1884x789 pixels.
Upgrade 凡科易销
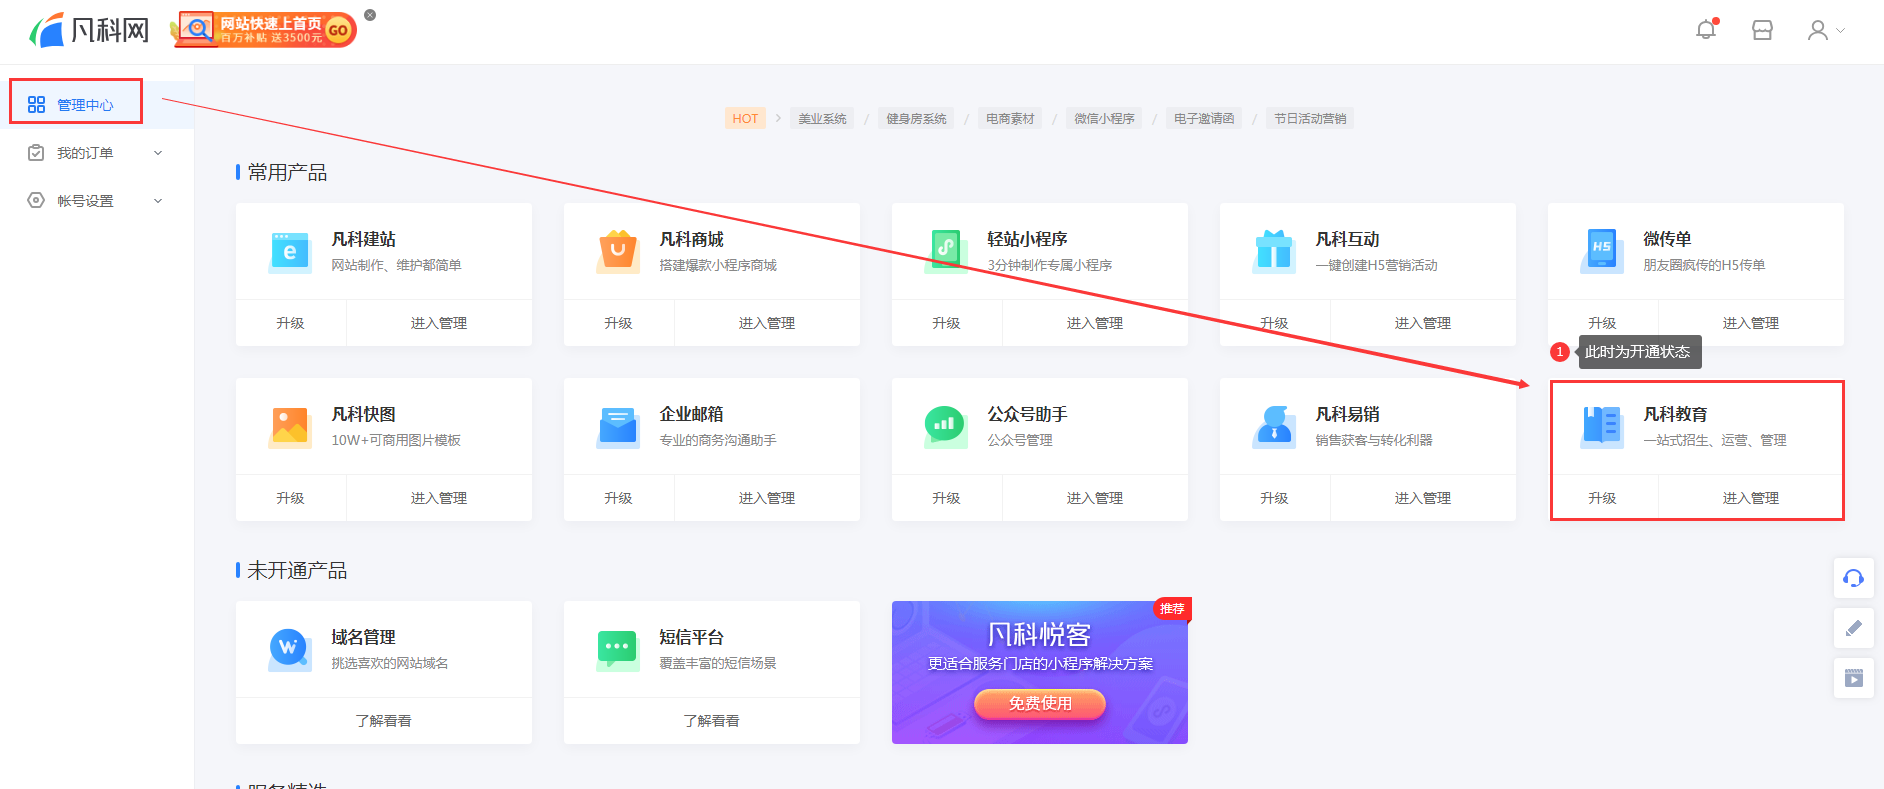point(1274,498)
